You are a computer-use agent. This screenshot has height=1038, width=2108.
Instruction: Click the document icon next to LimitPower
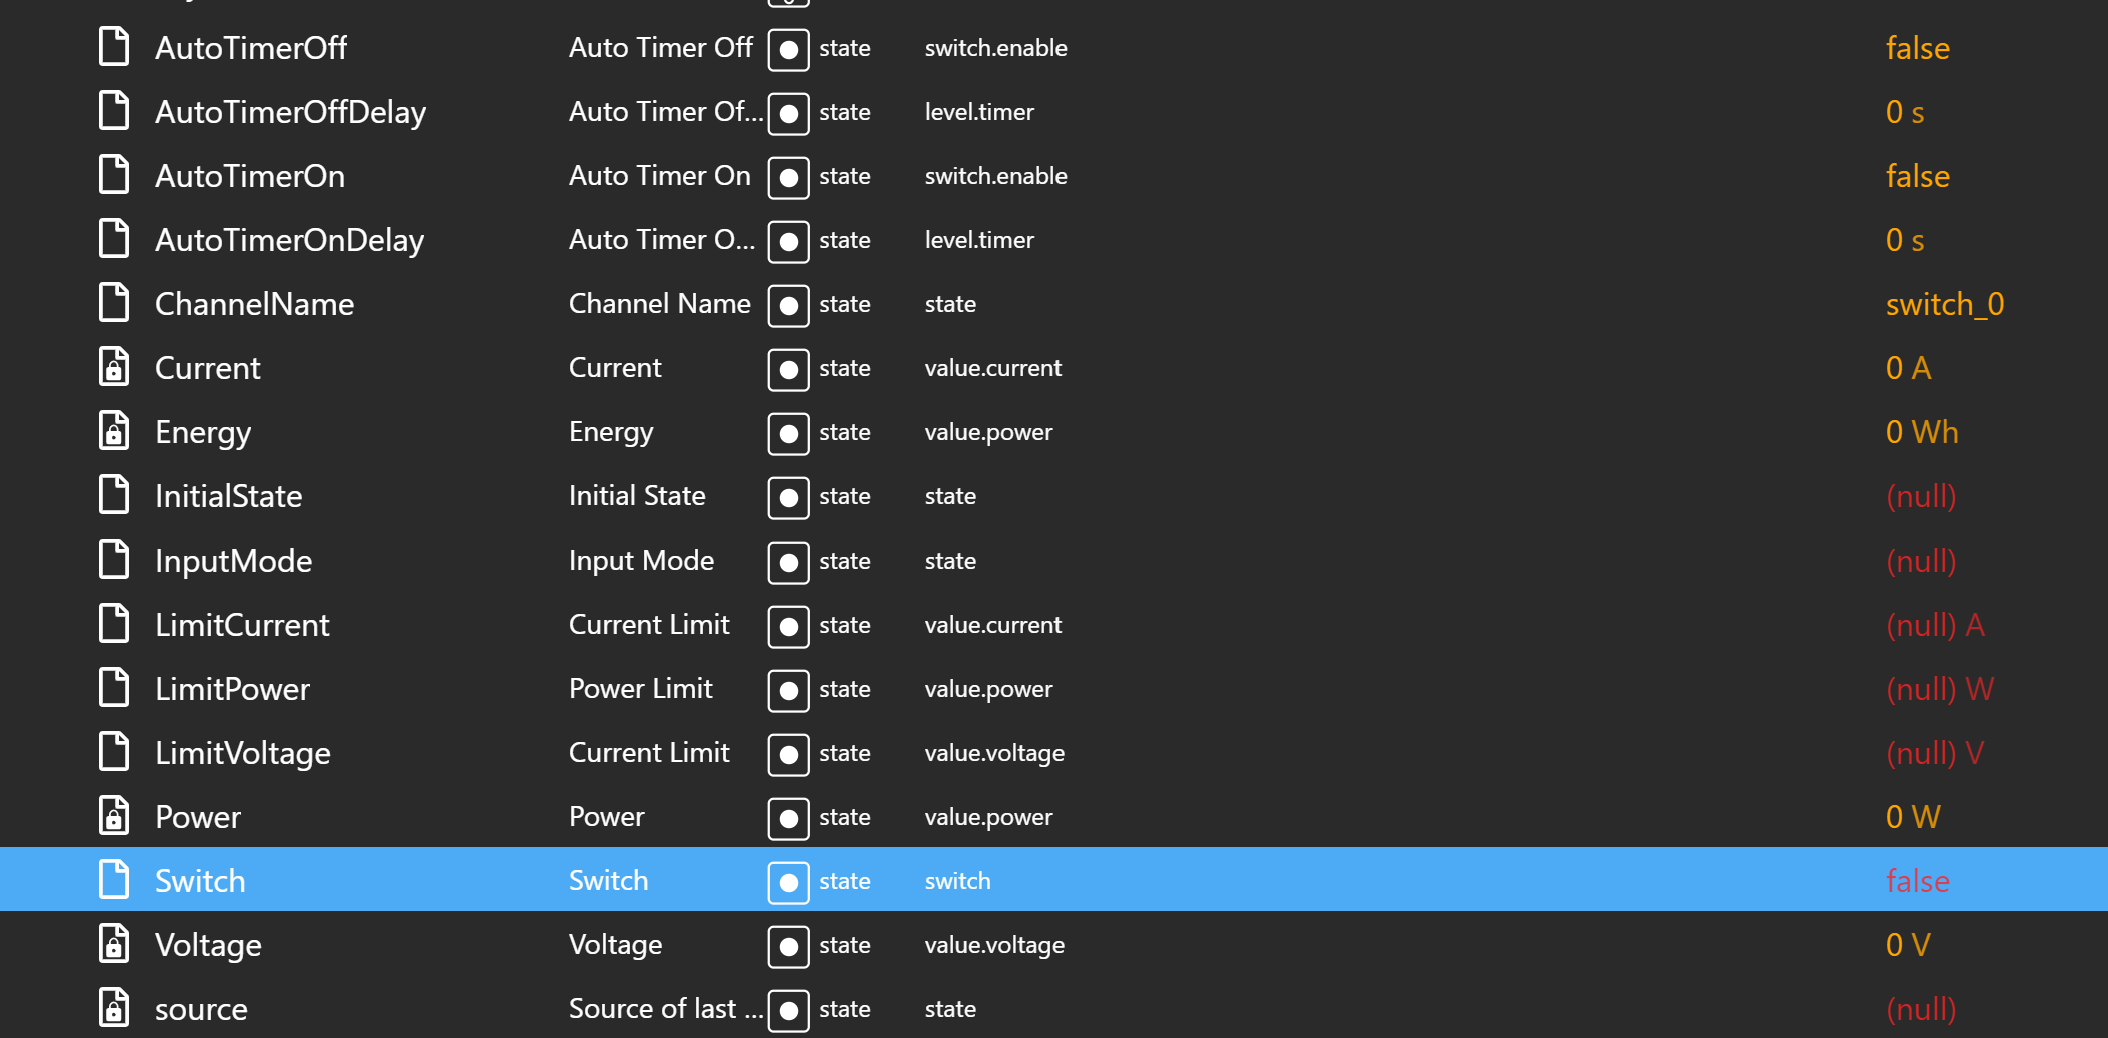pos(113,688)
